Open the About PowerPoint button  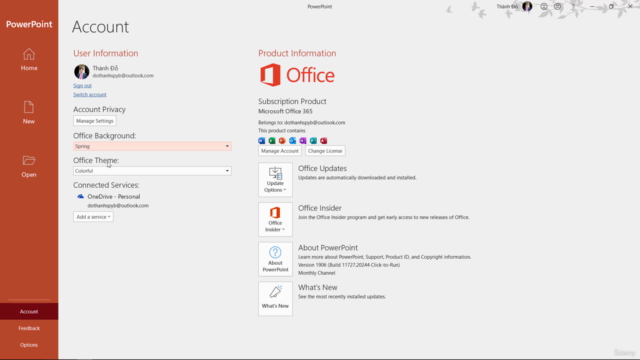tap(275, 259)
